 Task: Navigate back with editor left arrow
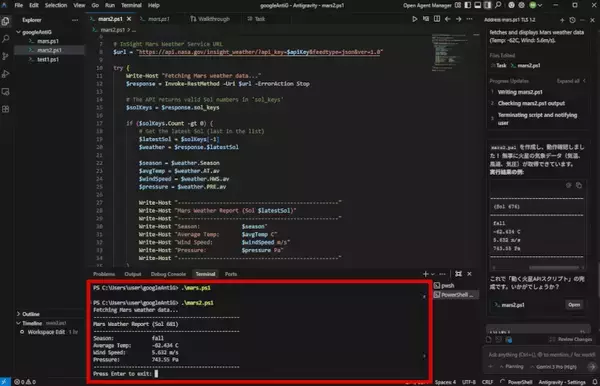[x=447, y=19]
